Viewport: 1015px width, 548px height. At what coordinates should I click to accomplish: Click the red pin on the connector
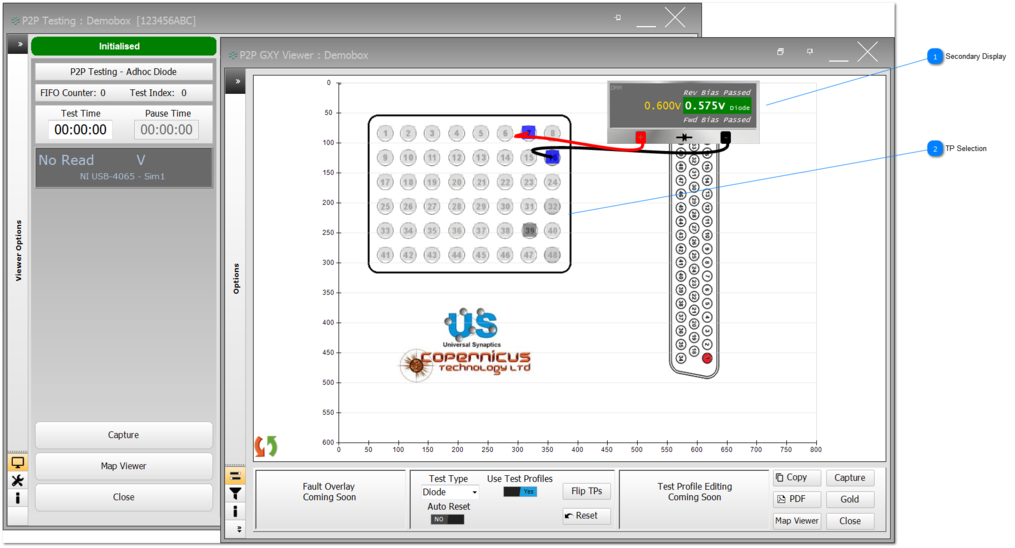tap(707, 358)
